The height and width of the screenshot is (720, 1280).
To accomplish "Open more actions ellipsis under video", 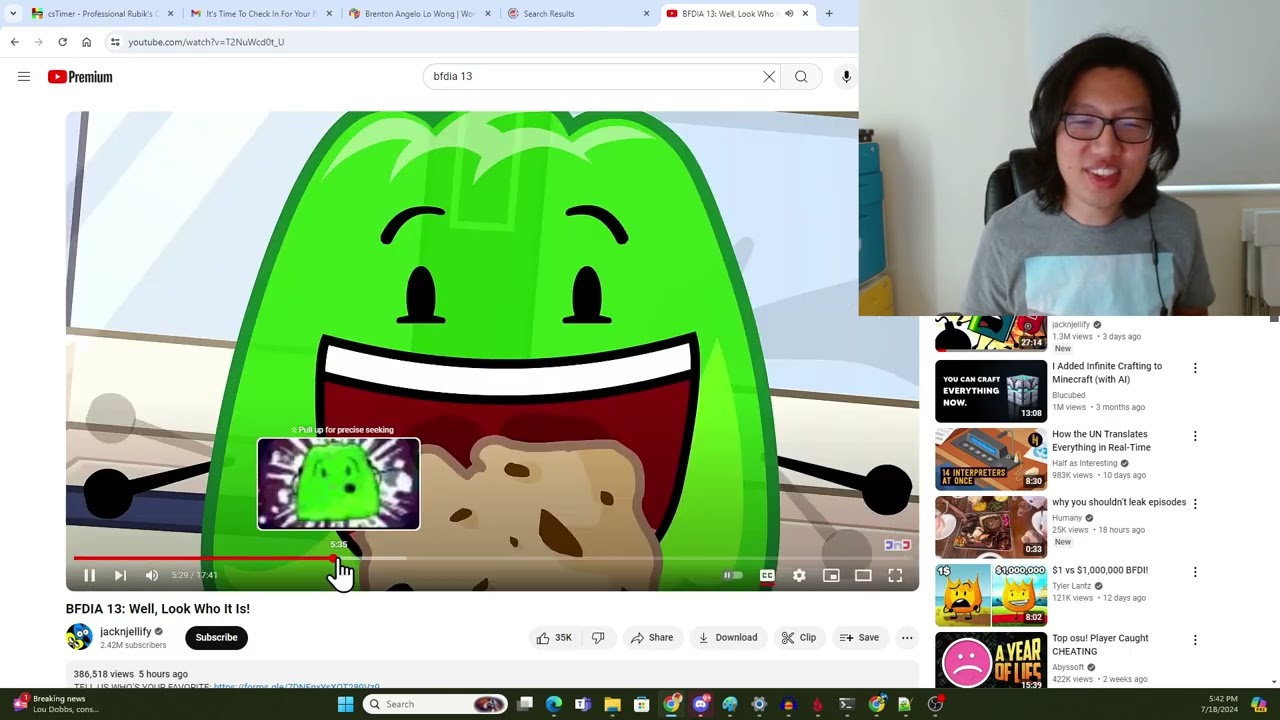I will [x=907, y=638].
